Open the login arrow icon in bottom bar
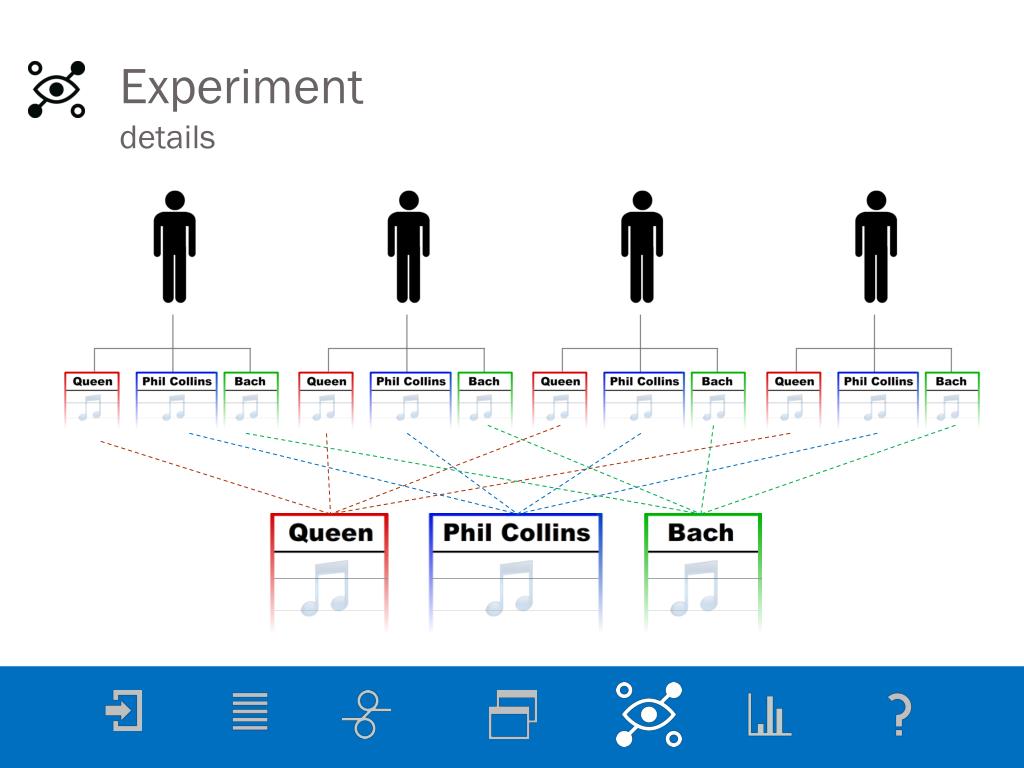Viewport: 1024px width, 768px height. pos(124,711)
